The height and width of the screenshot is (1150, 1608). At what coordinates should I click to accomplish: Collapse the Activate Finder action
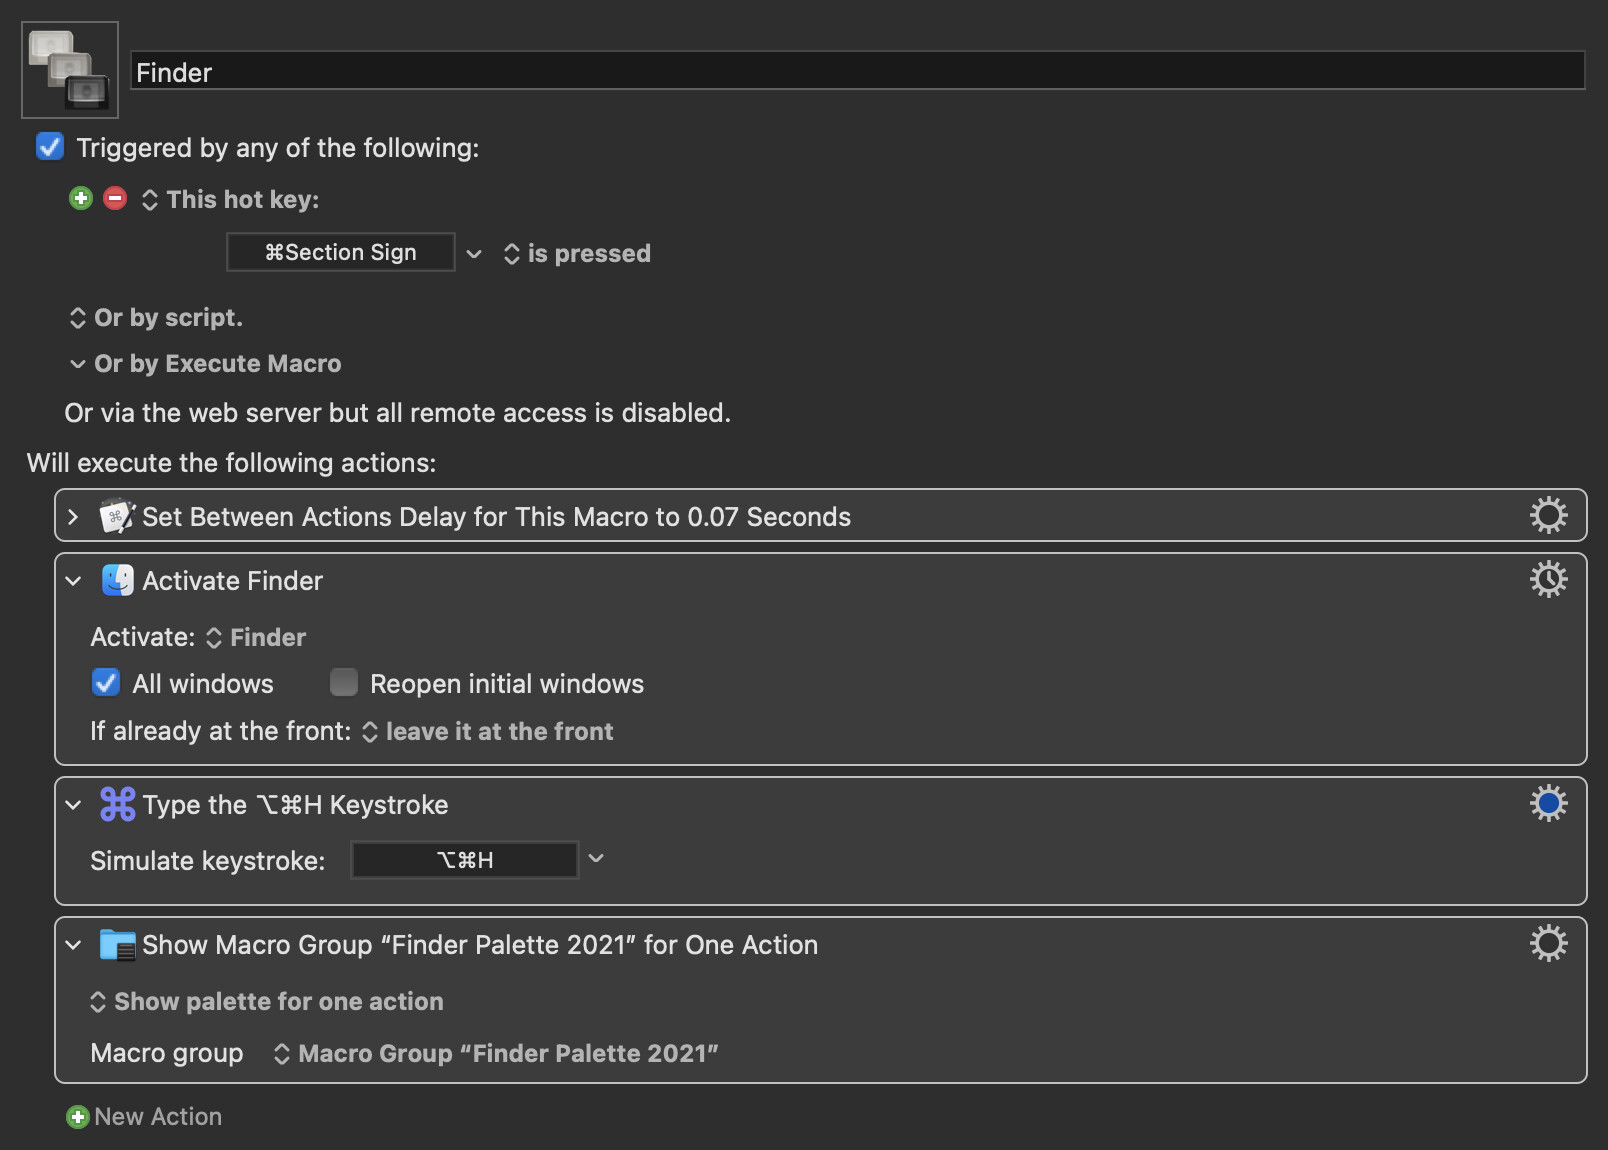(73, 581)
